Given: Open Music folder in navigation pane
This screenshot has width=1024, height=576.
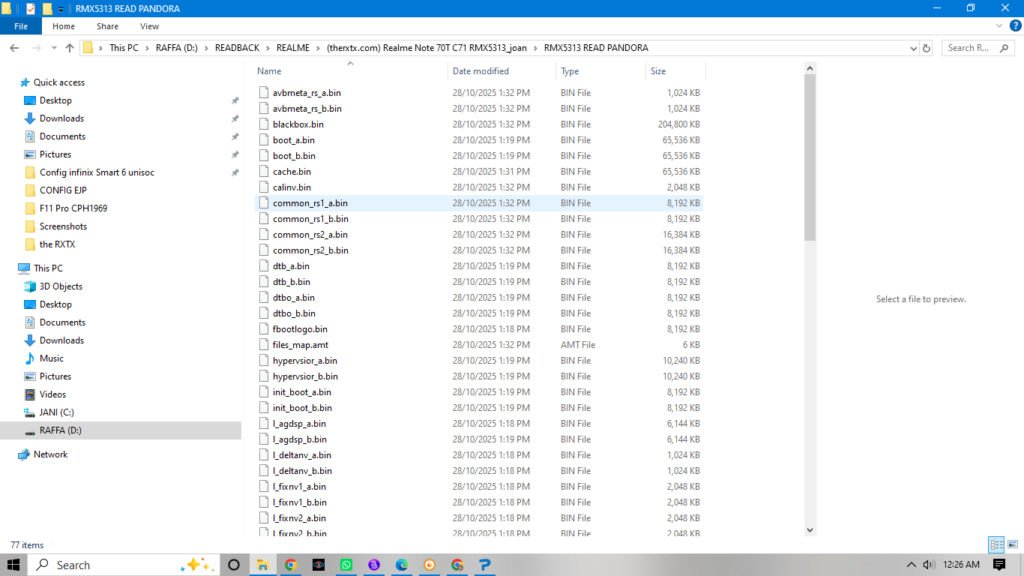Looking at the screenshot, I should [x=51, y=359].
